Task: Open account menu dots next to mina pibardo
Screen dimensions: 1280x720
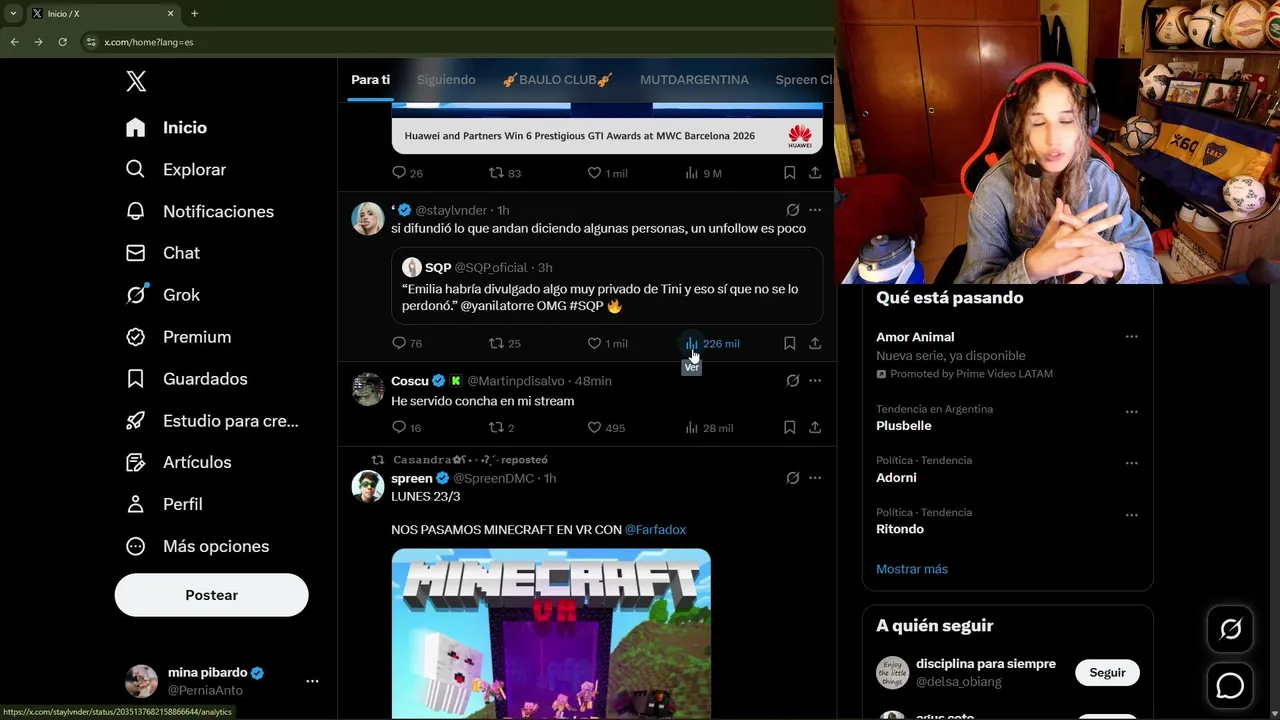Action: tap(312, 681)
